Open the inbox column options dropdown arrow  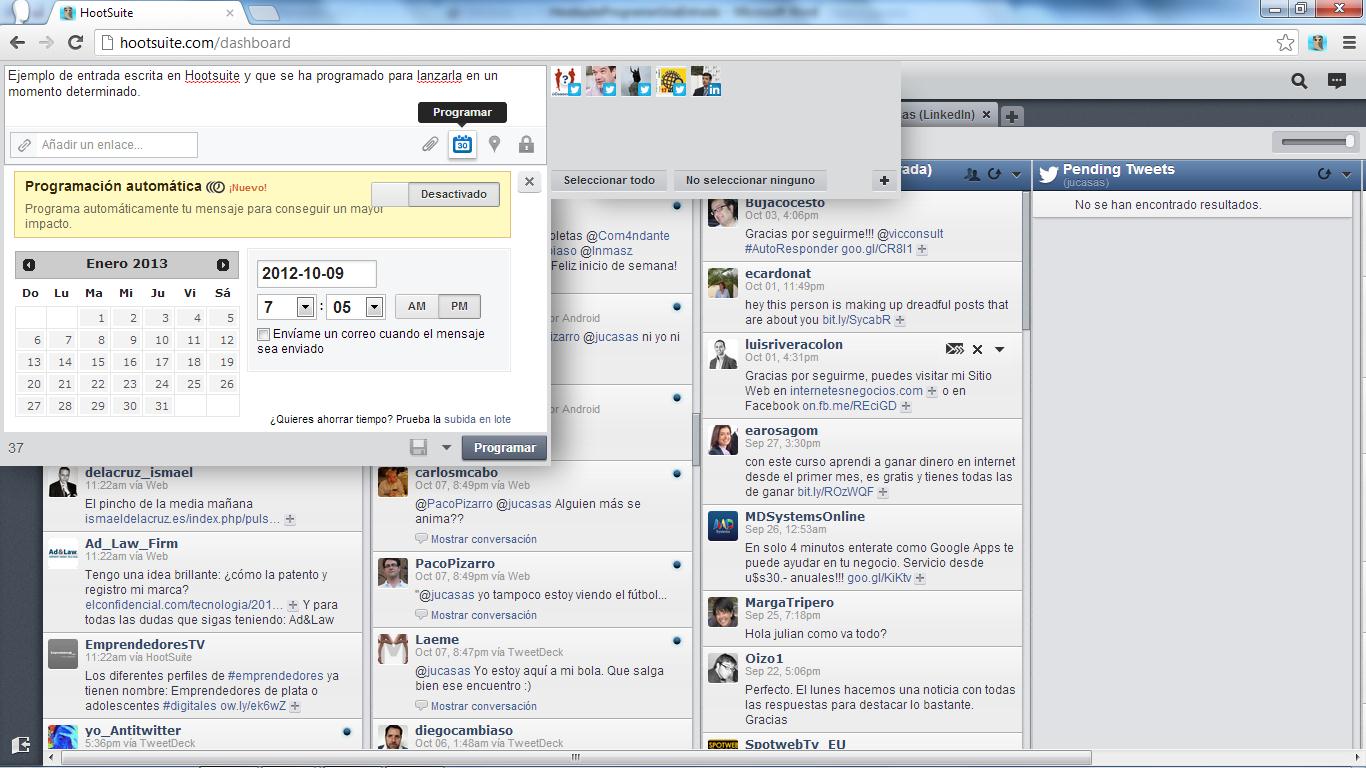coord(1016,175)
